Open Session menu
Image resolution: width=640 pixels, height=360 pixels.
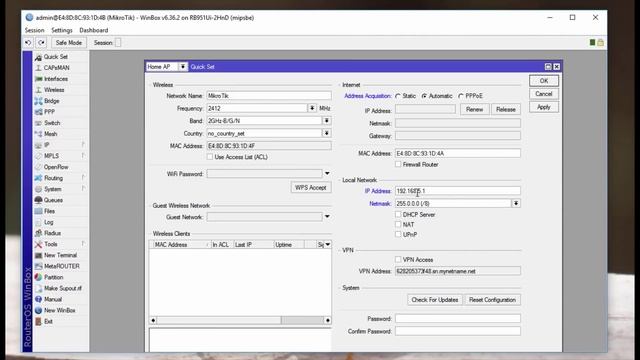coord(34,30)
